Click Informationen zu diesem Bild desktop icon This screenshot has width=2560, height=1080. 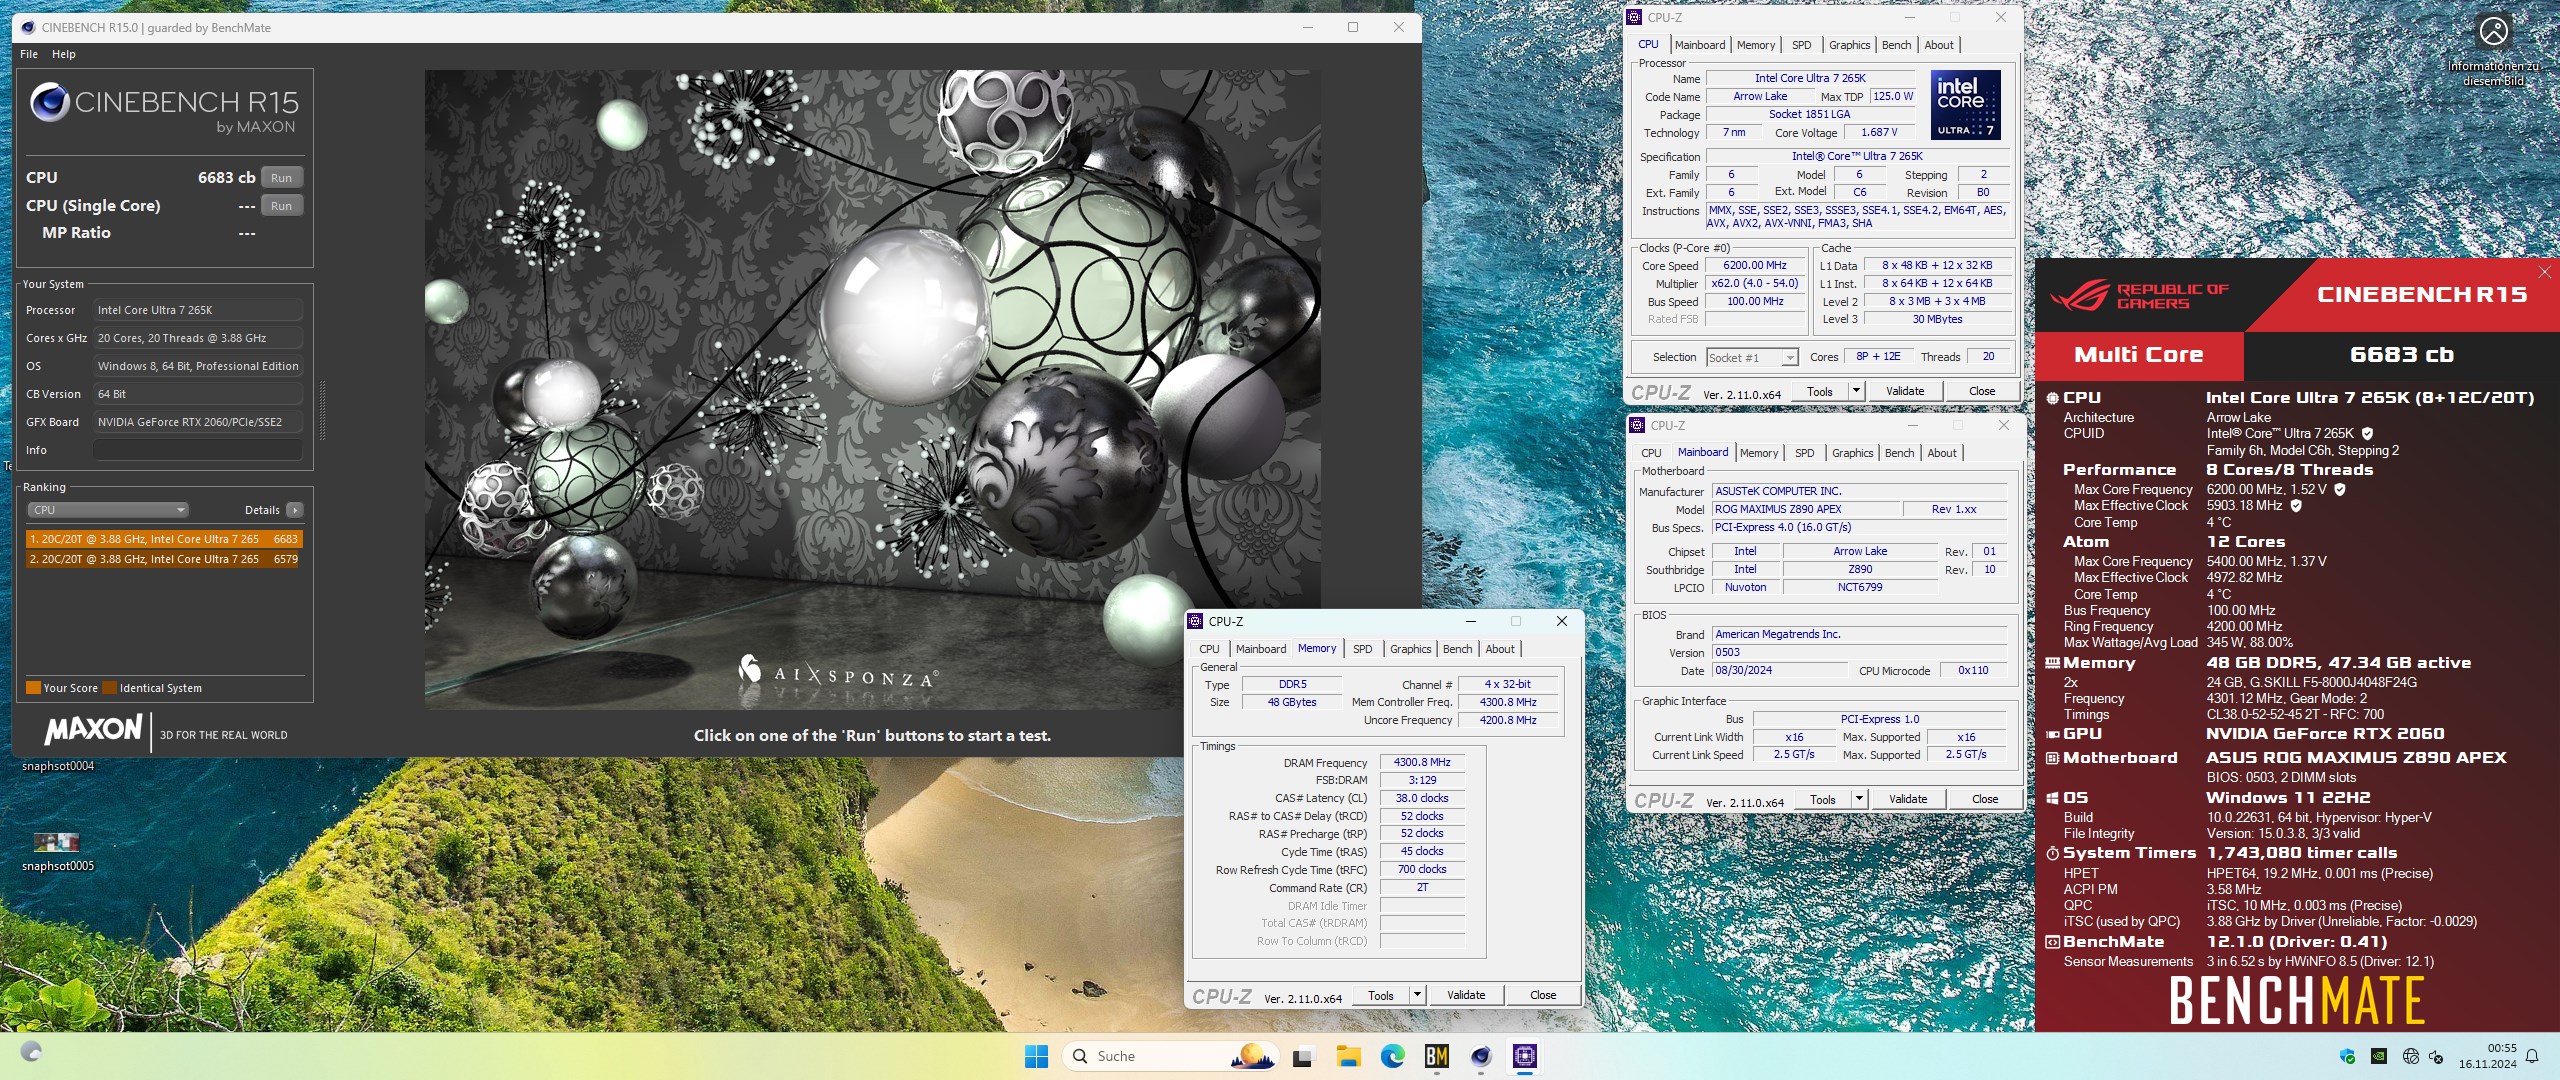coord(2494,50)
